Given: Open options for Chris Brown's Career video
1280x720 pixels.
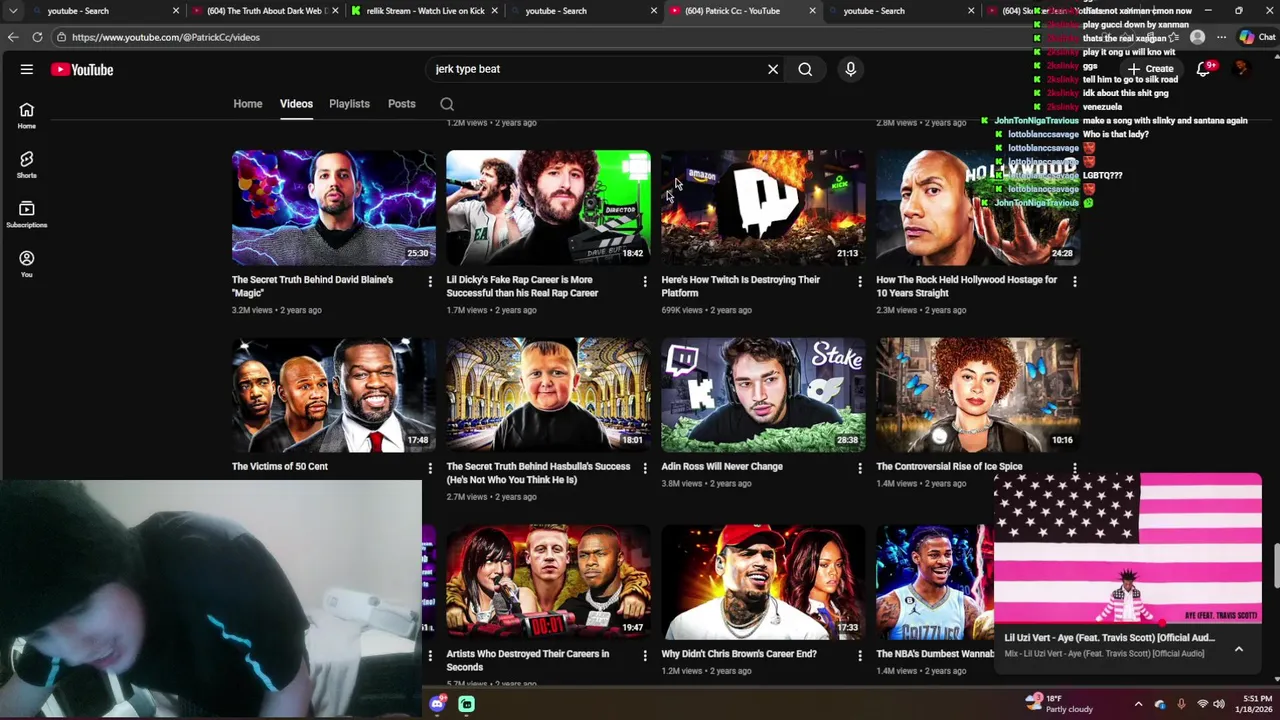Looking at the screenshot, I should (860, 655).
